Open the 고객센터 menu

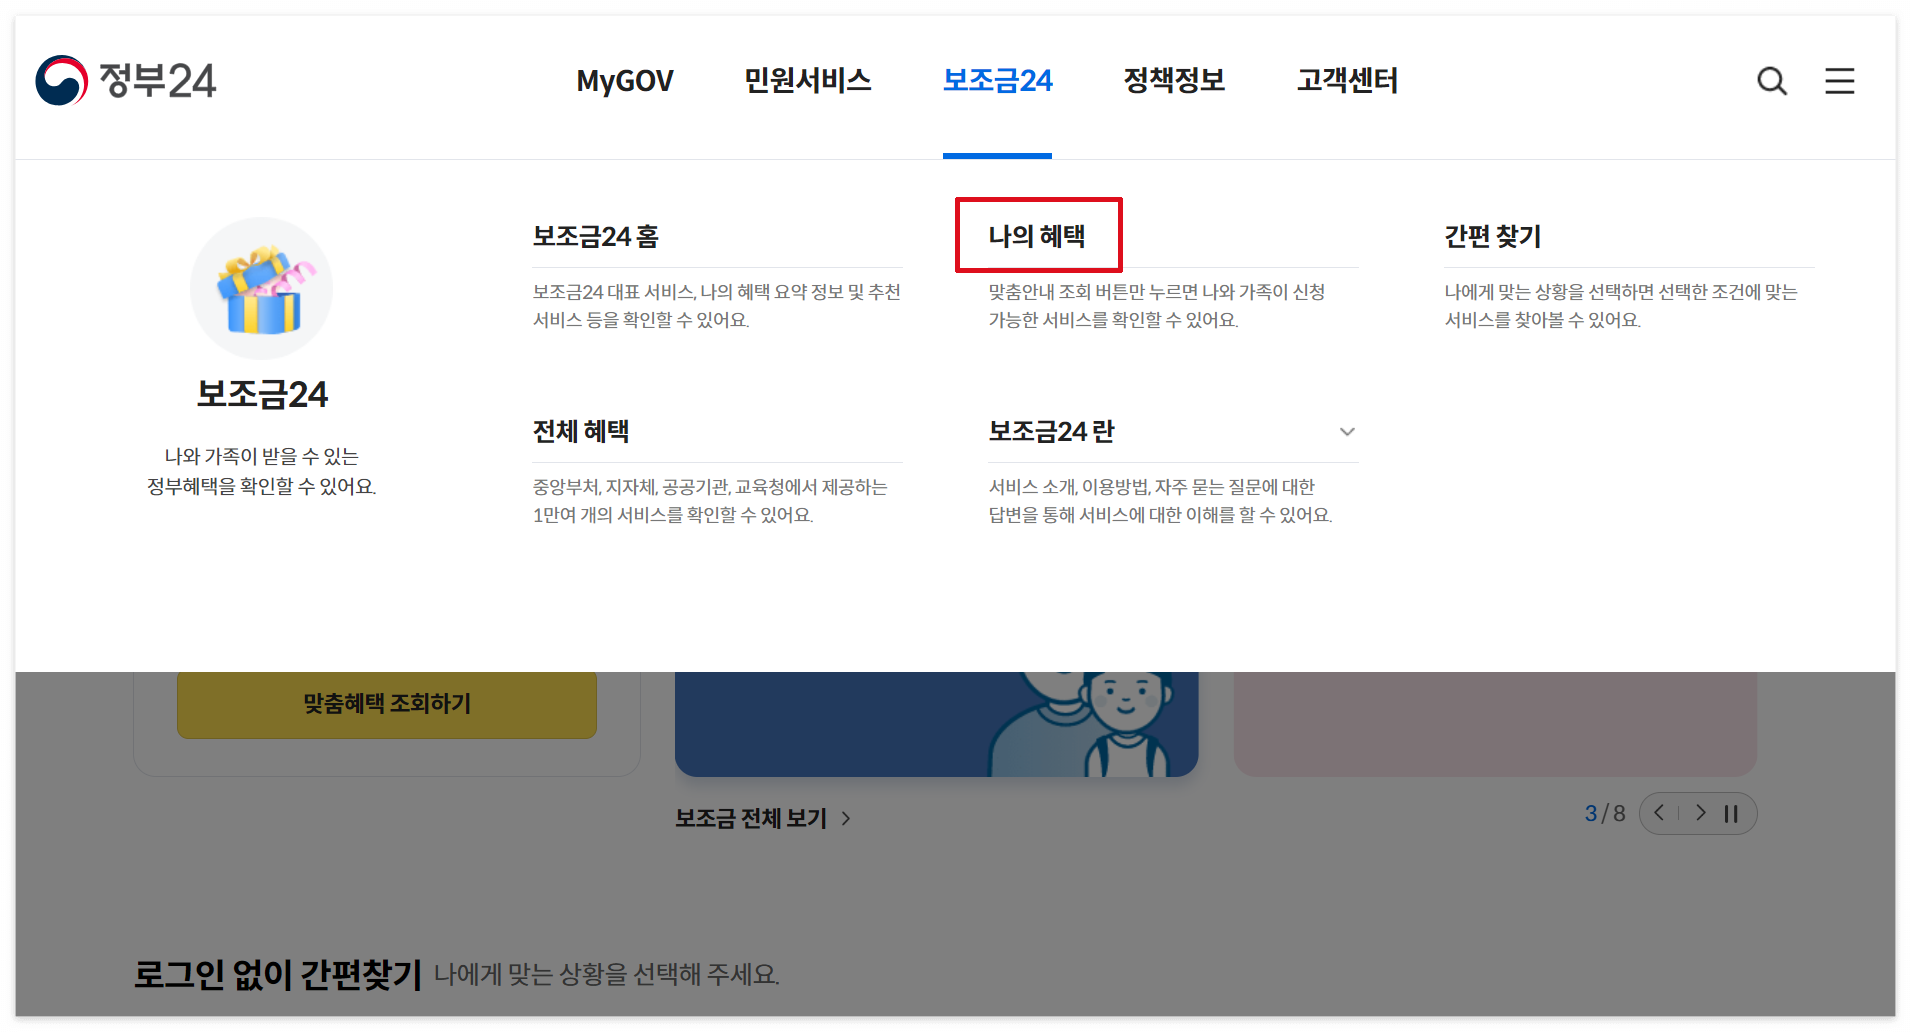[1348, 81]
